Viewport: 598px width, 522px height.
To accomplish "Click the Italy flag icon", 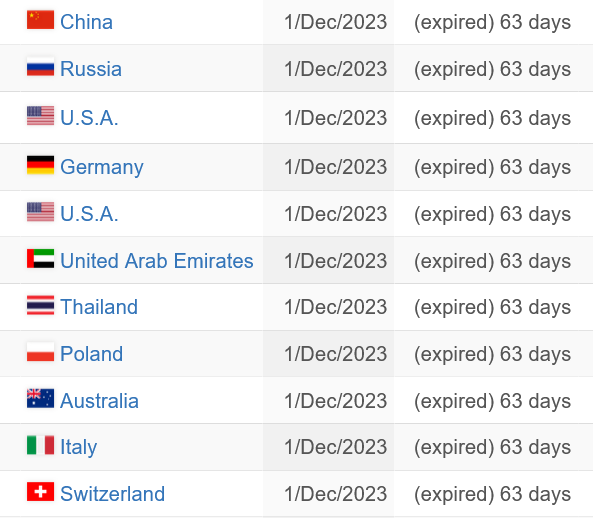I will pos(40,445).
